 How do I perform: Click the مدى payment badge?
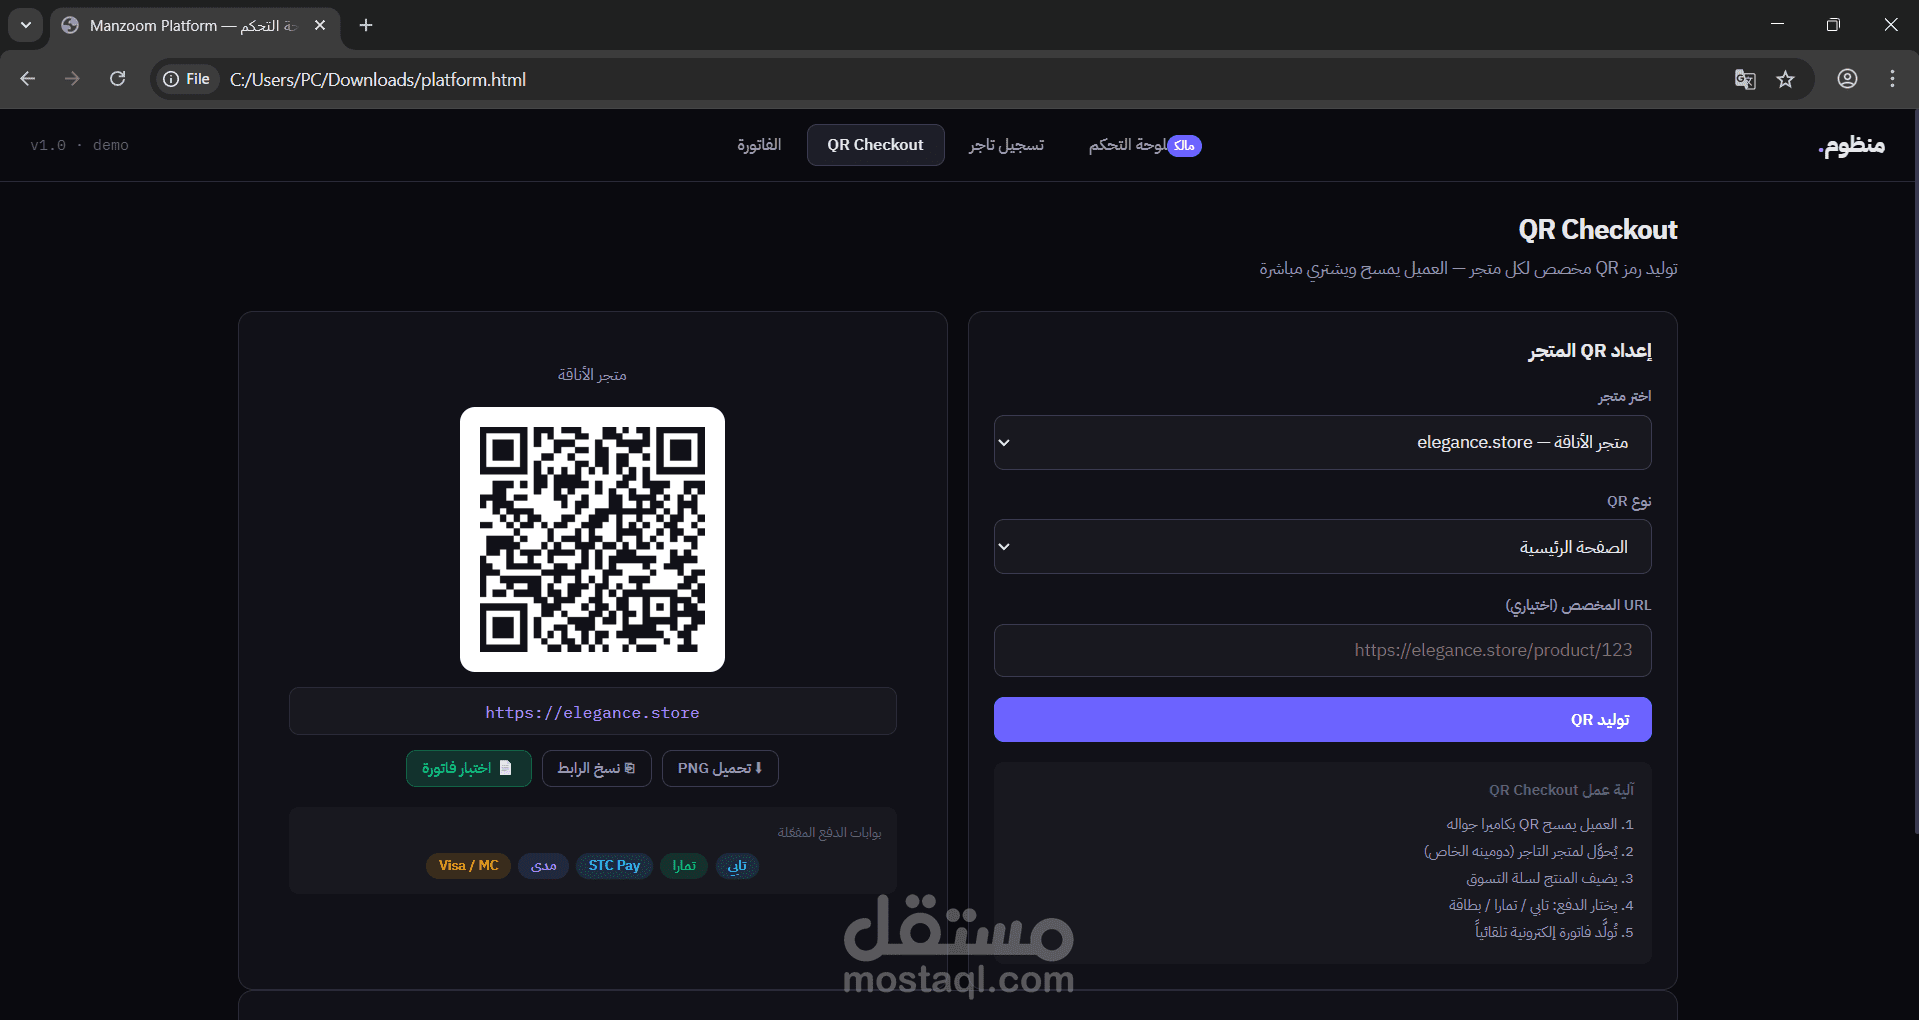click(544, 866)
